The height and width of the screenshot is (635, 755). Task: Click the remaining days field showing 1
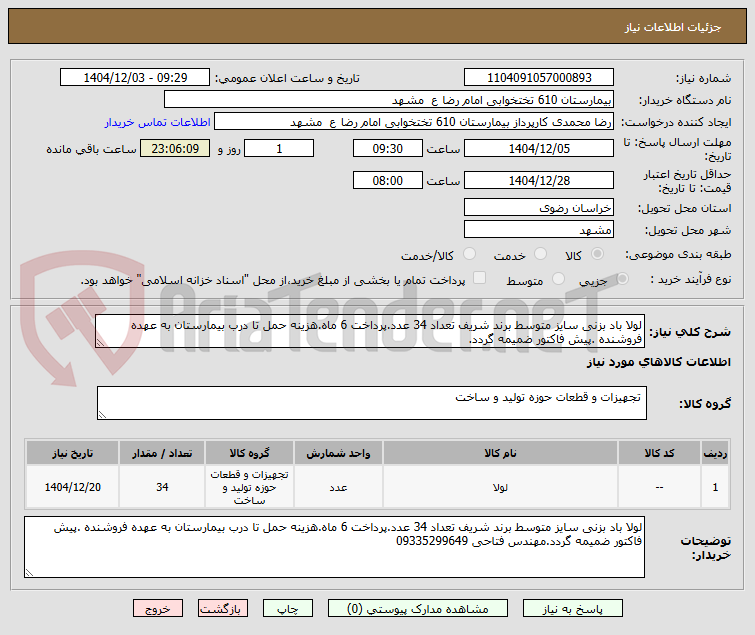click(279, 148)
